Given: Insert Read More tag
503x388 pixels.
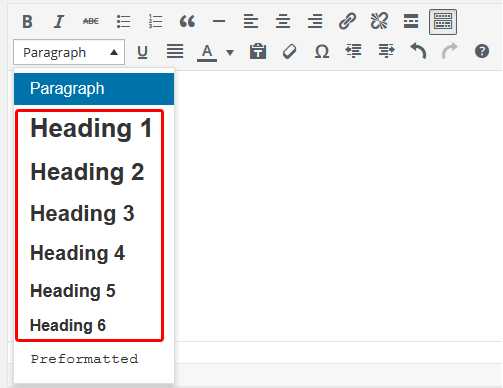Looking at the screenshot, I should (411, 22).
